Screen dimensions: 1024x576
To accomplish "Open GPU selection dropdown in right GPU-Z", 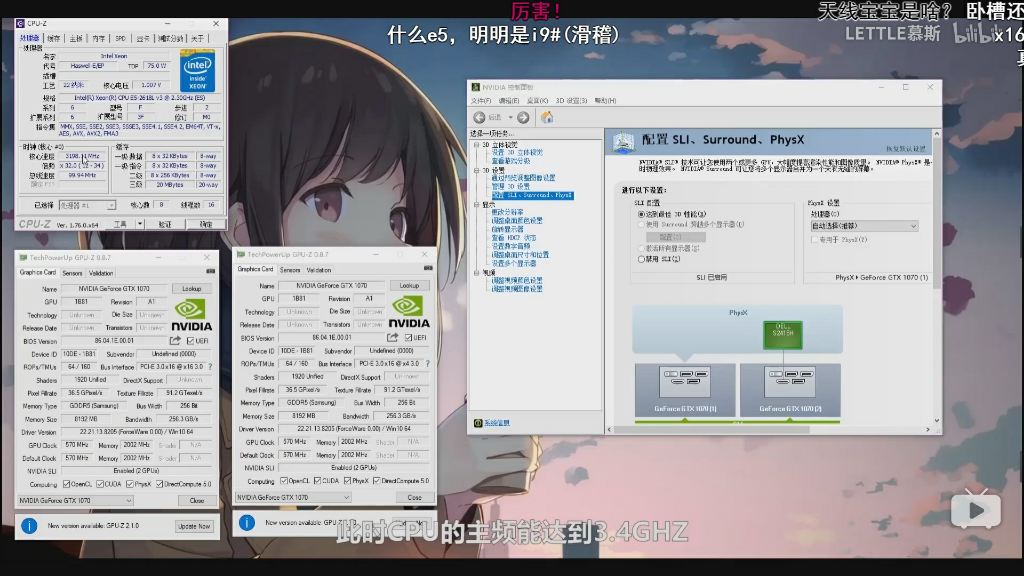I will tap(293, 498).
